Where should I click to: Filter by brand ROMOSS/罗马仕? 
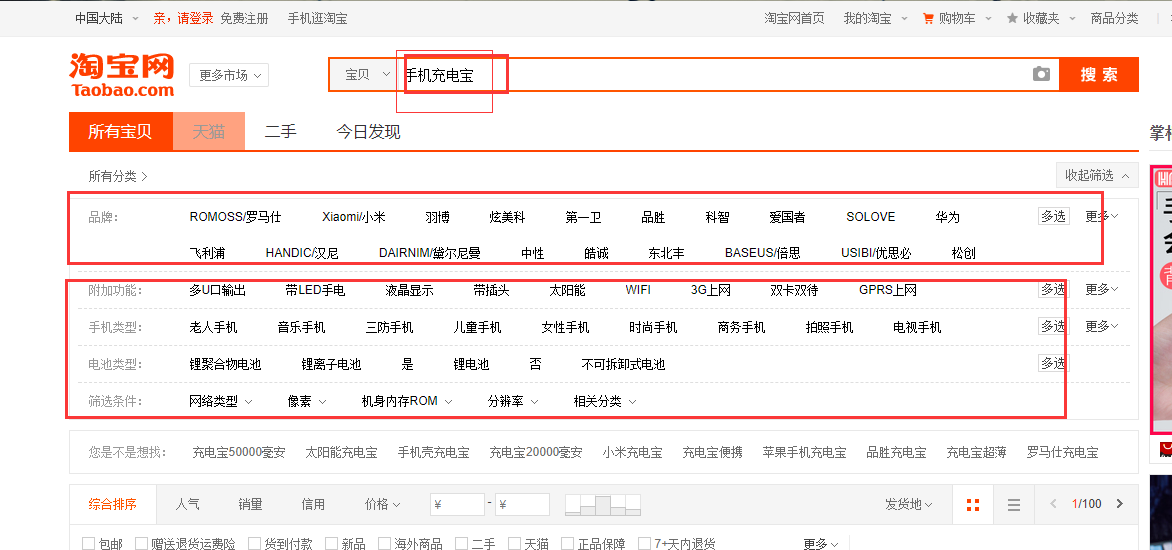coord(235,217)
